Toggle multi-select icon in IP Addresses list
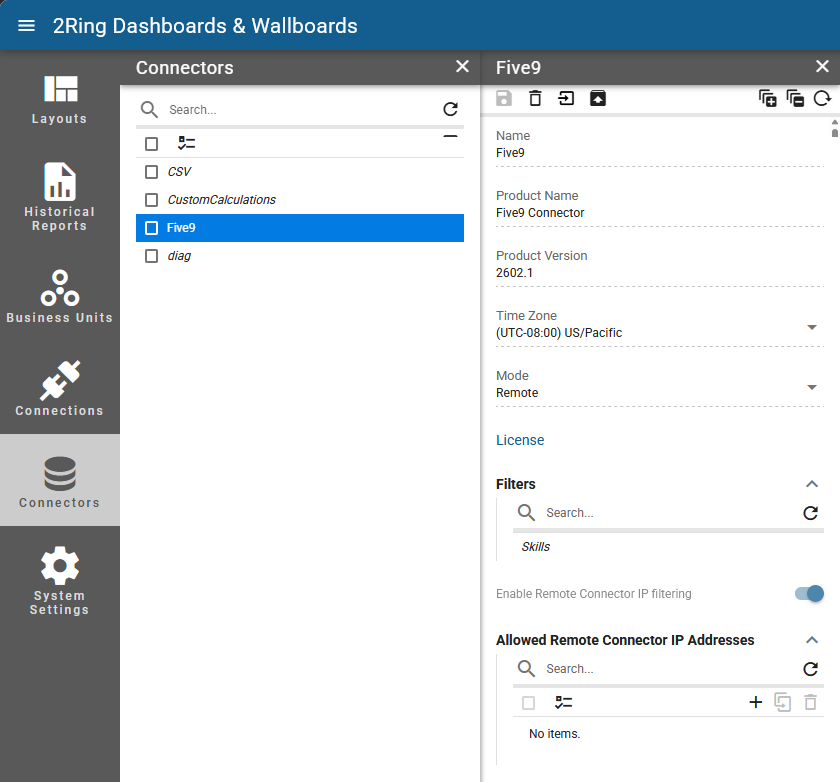Screen dimensions: 840x782 564,703
